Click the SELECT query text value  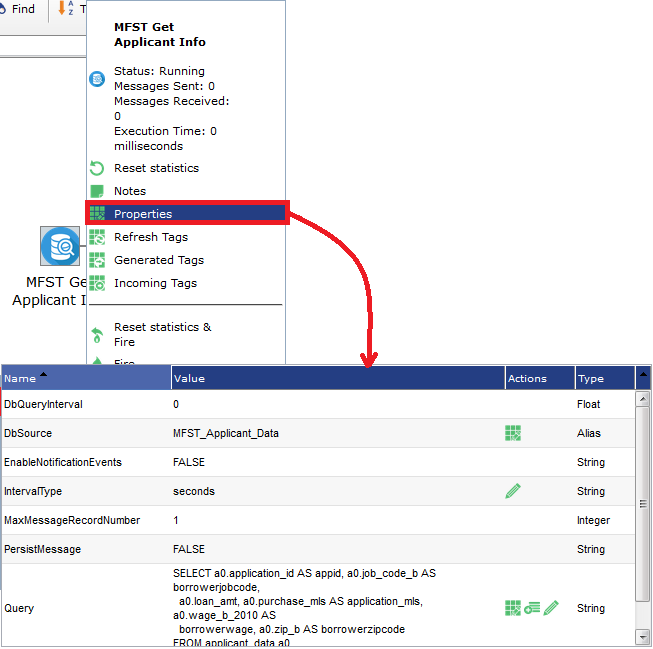click(304, 608)
